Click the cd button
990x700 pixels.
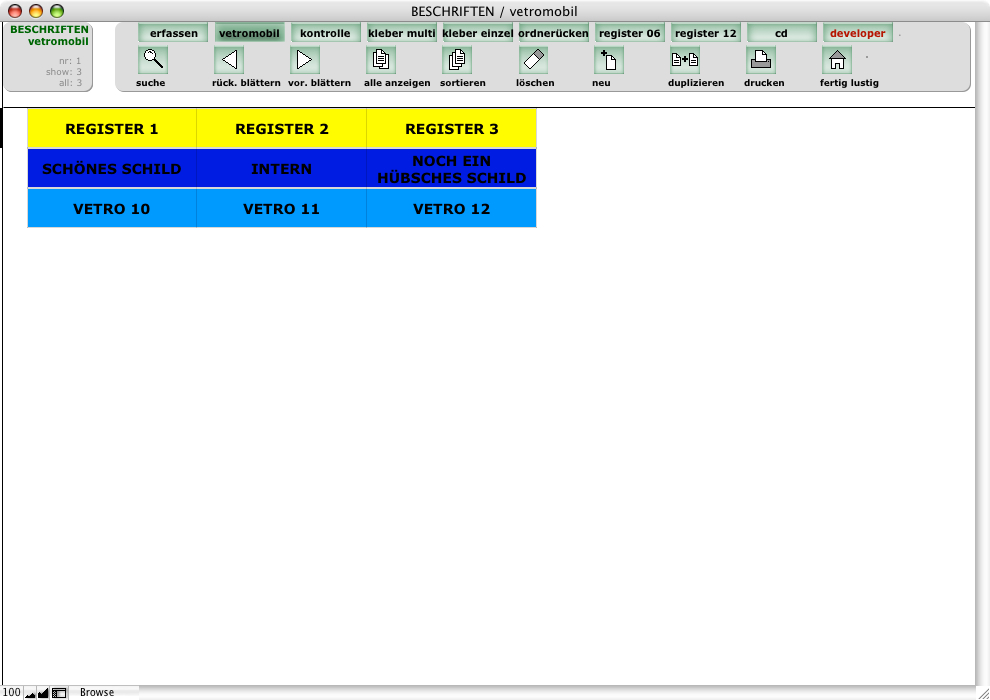point(781,33)
